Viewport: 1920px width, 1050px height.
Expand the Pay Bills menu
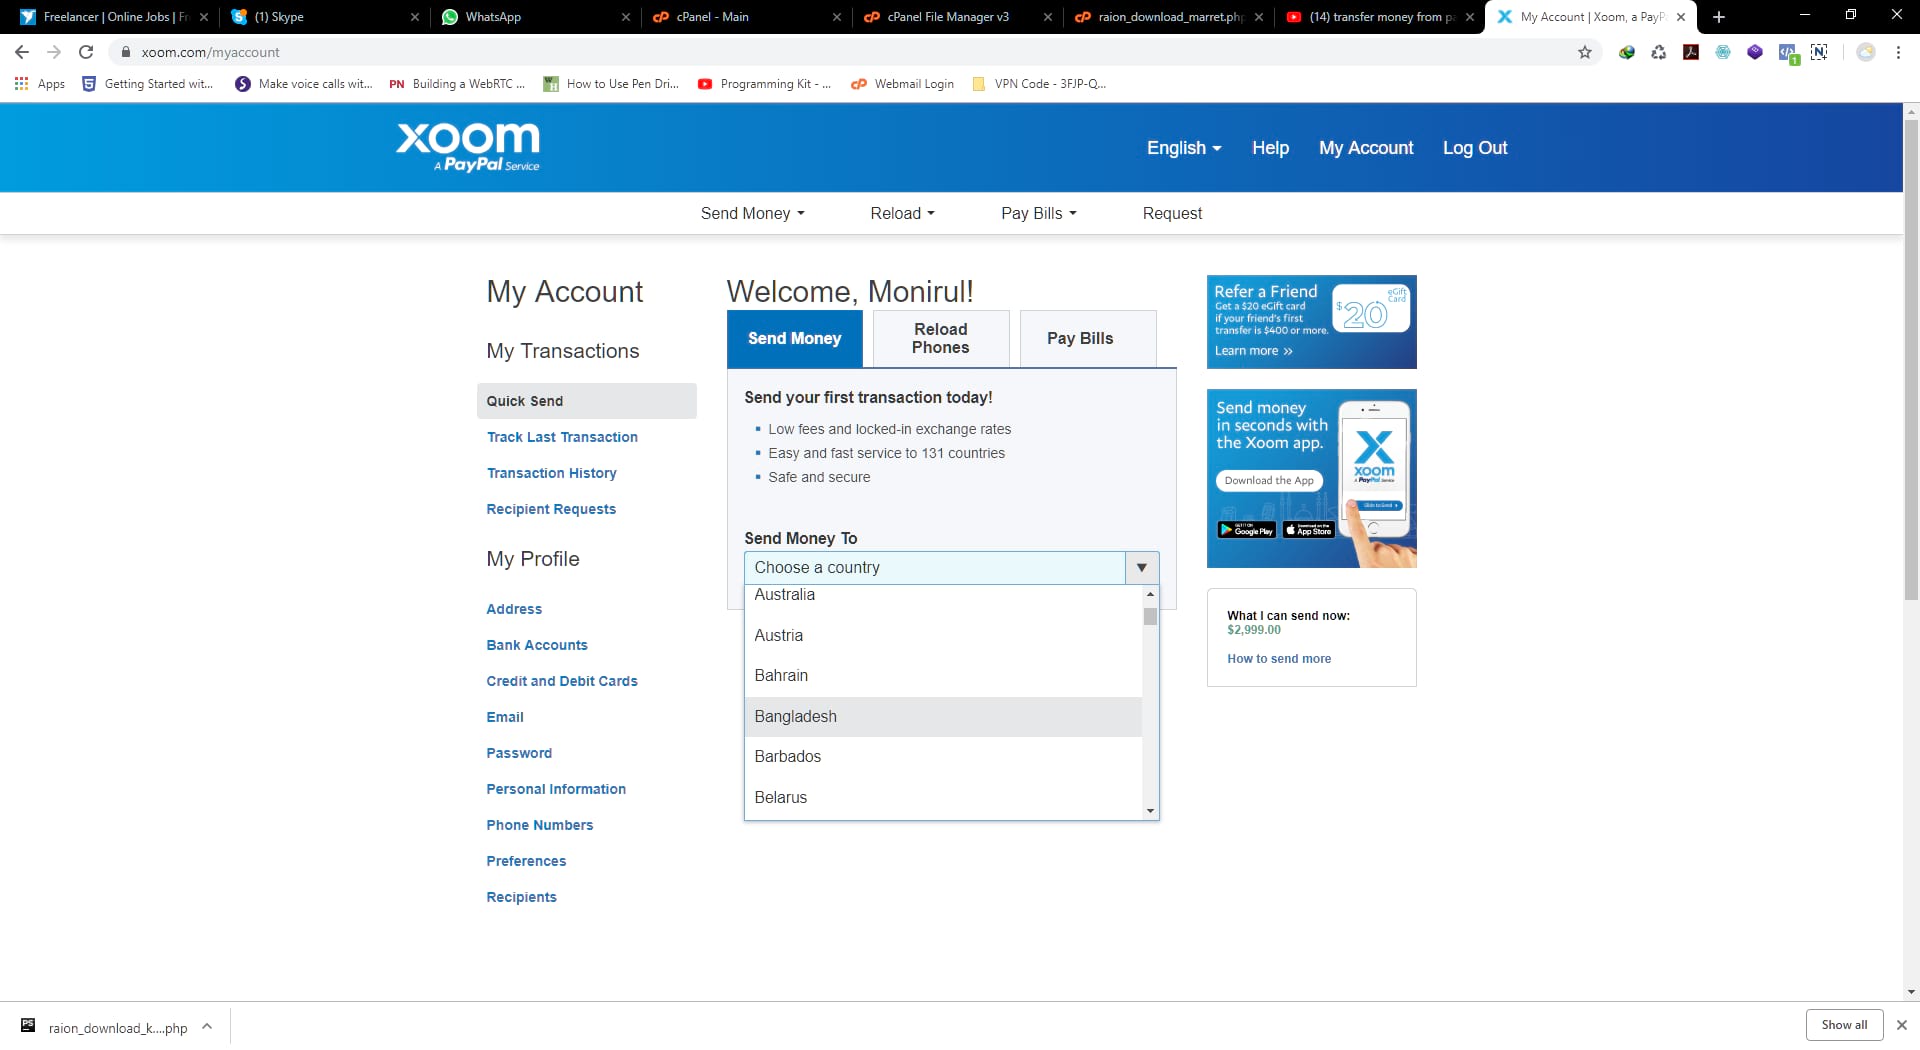(1039, 213)
